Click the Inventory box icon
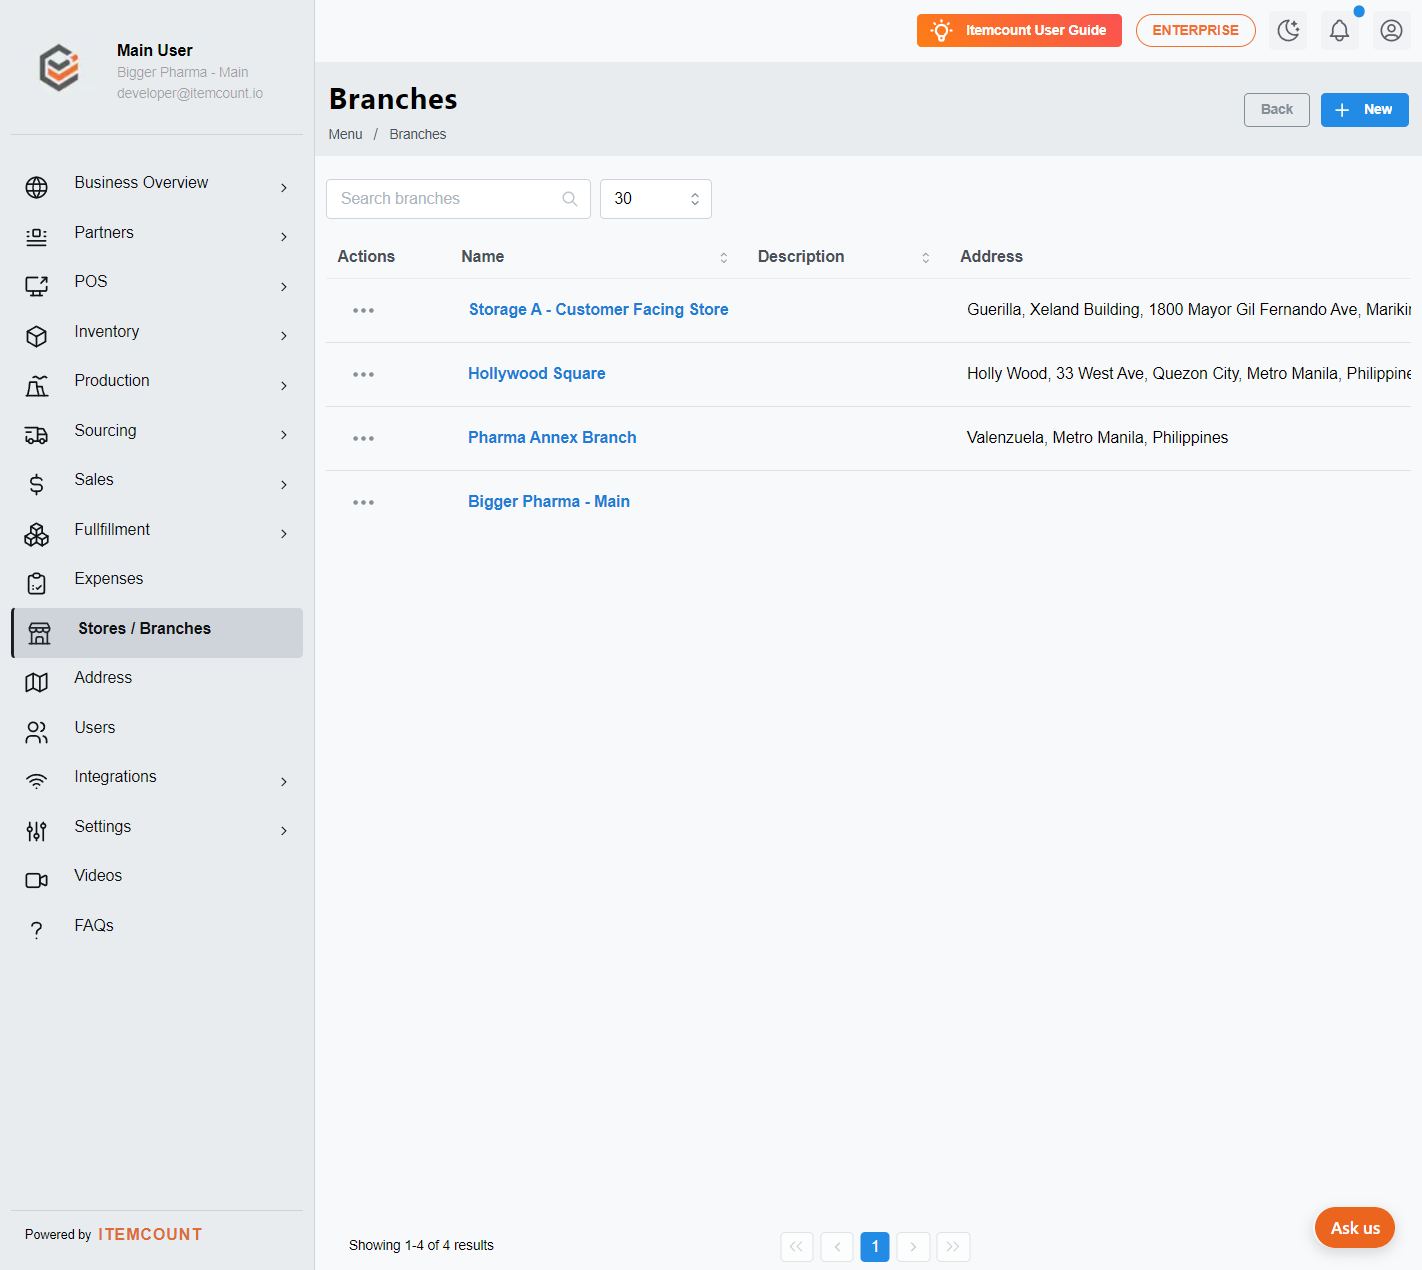 37,336
